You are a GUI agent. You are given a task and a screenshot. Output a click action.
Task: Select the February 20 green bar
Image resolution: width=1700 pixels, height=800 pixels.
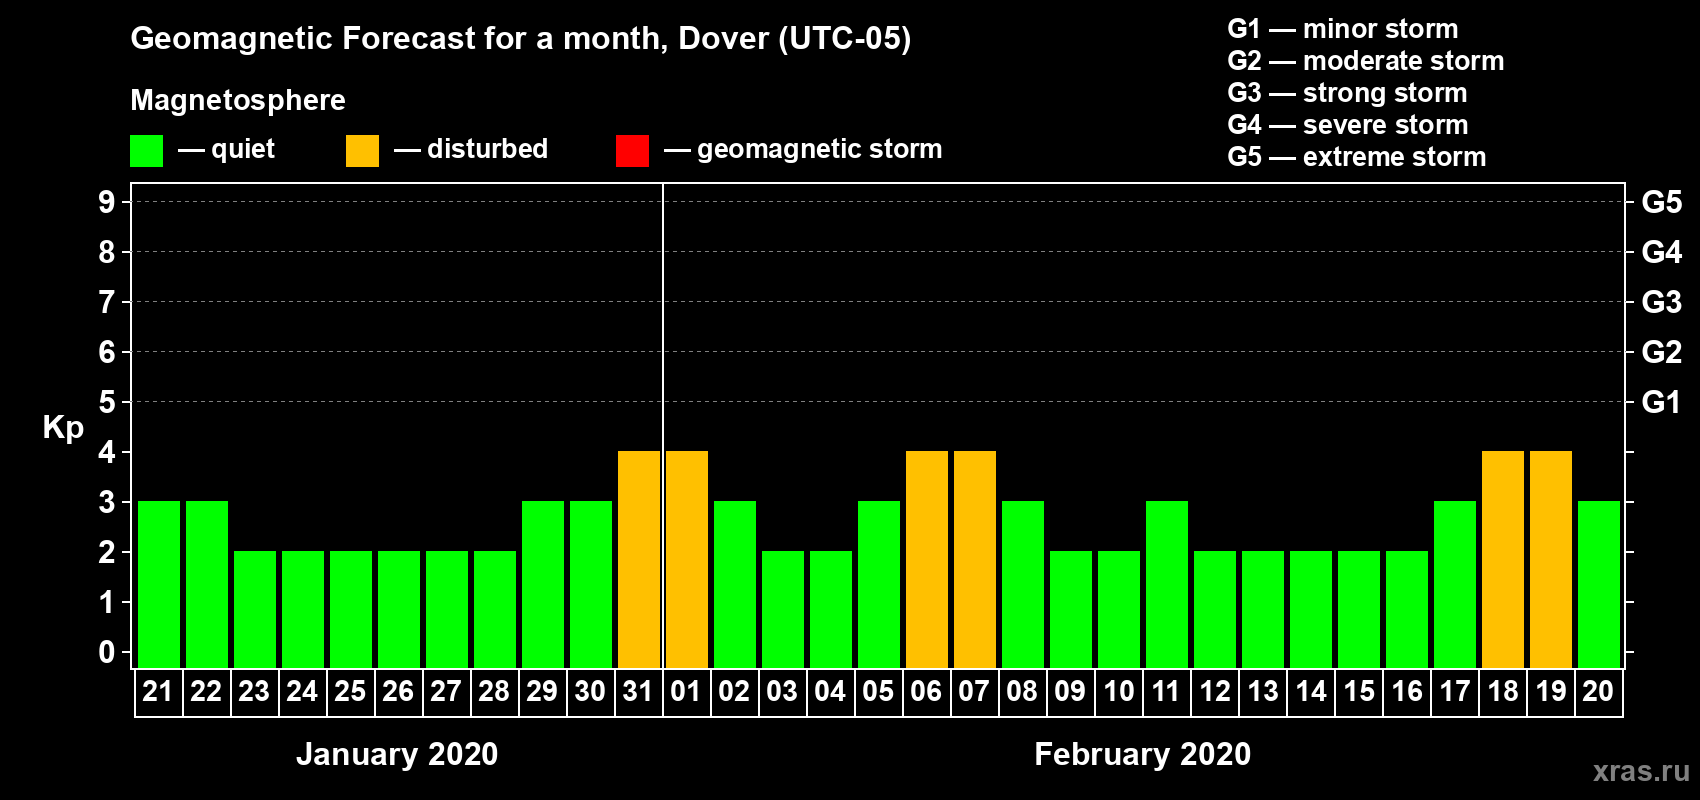point(1599,584)
